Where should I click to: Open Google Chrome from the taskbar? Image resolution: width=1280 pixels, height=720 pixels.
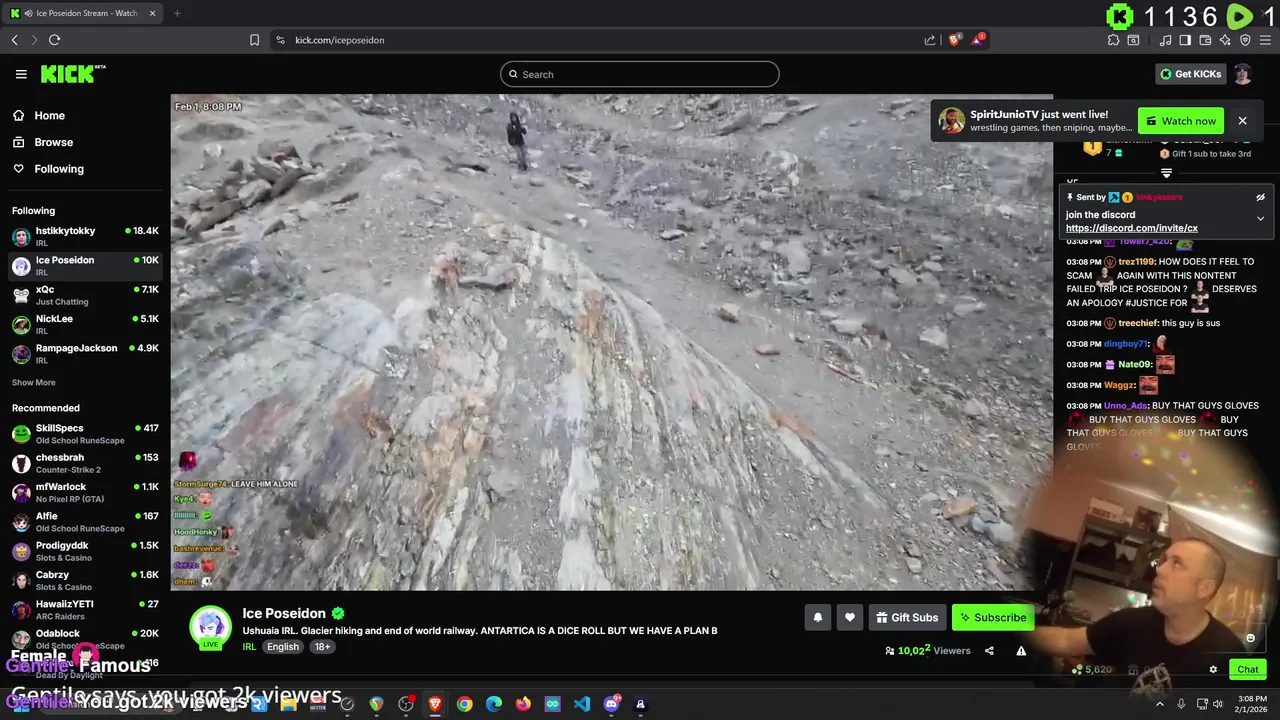[465, 704]
